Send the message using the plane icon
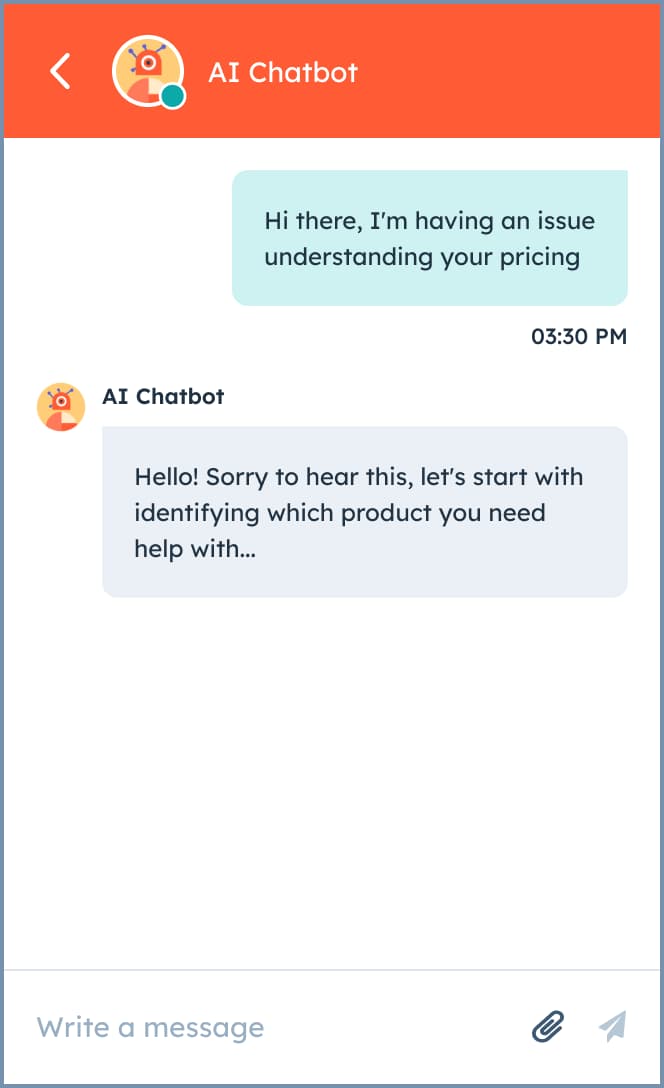This screenshot has height=1088, width=664. point(614,1026)
